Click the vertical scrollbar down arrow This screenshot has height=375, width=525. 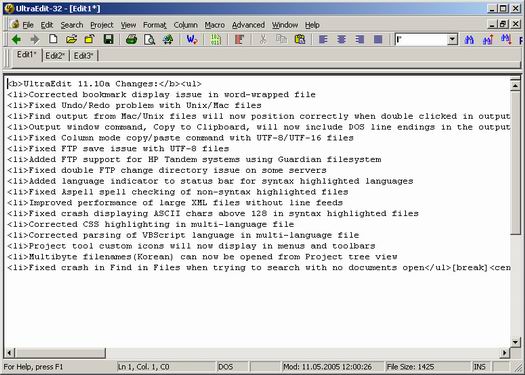[515, 342]
